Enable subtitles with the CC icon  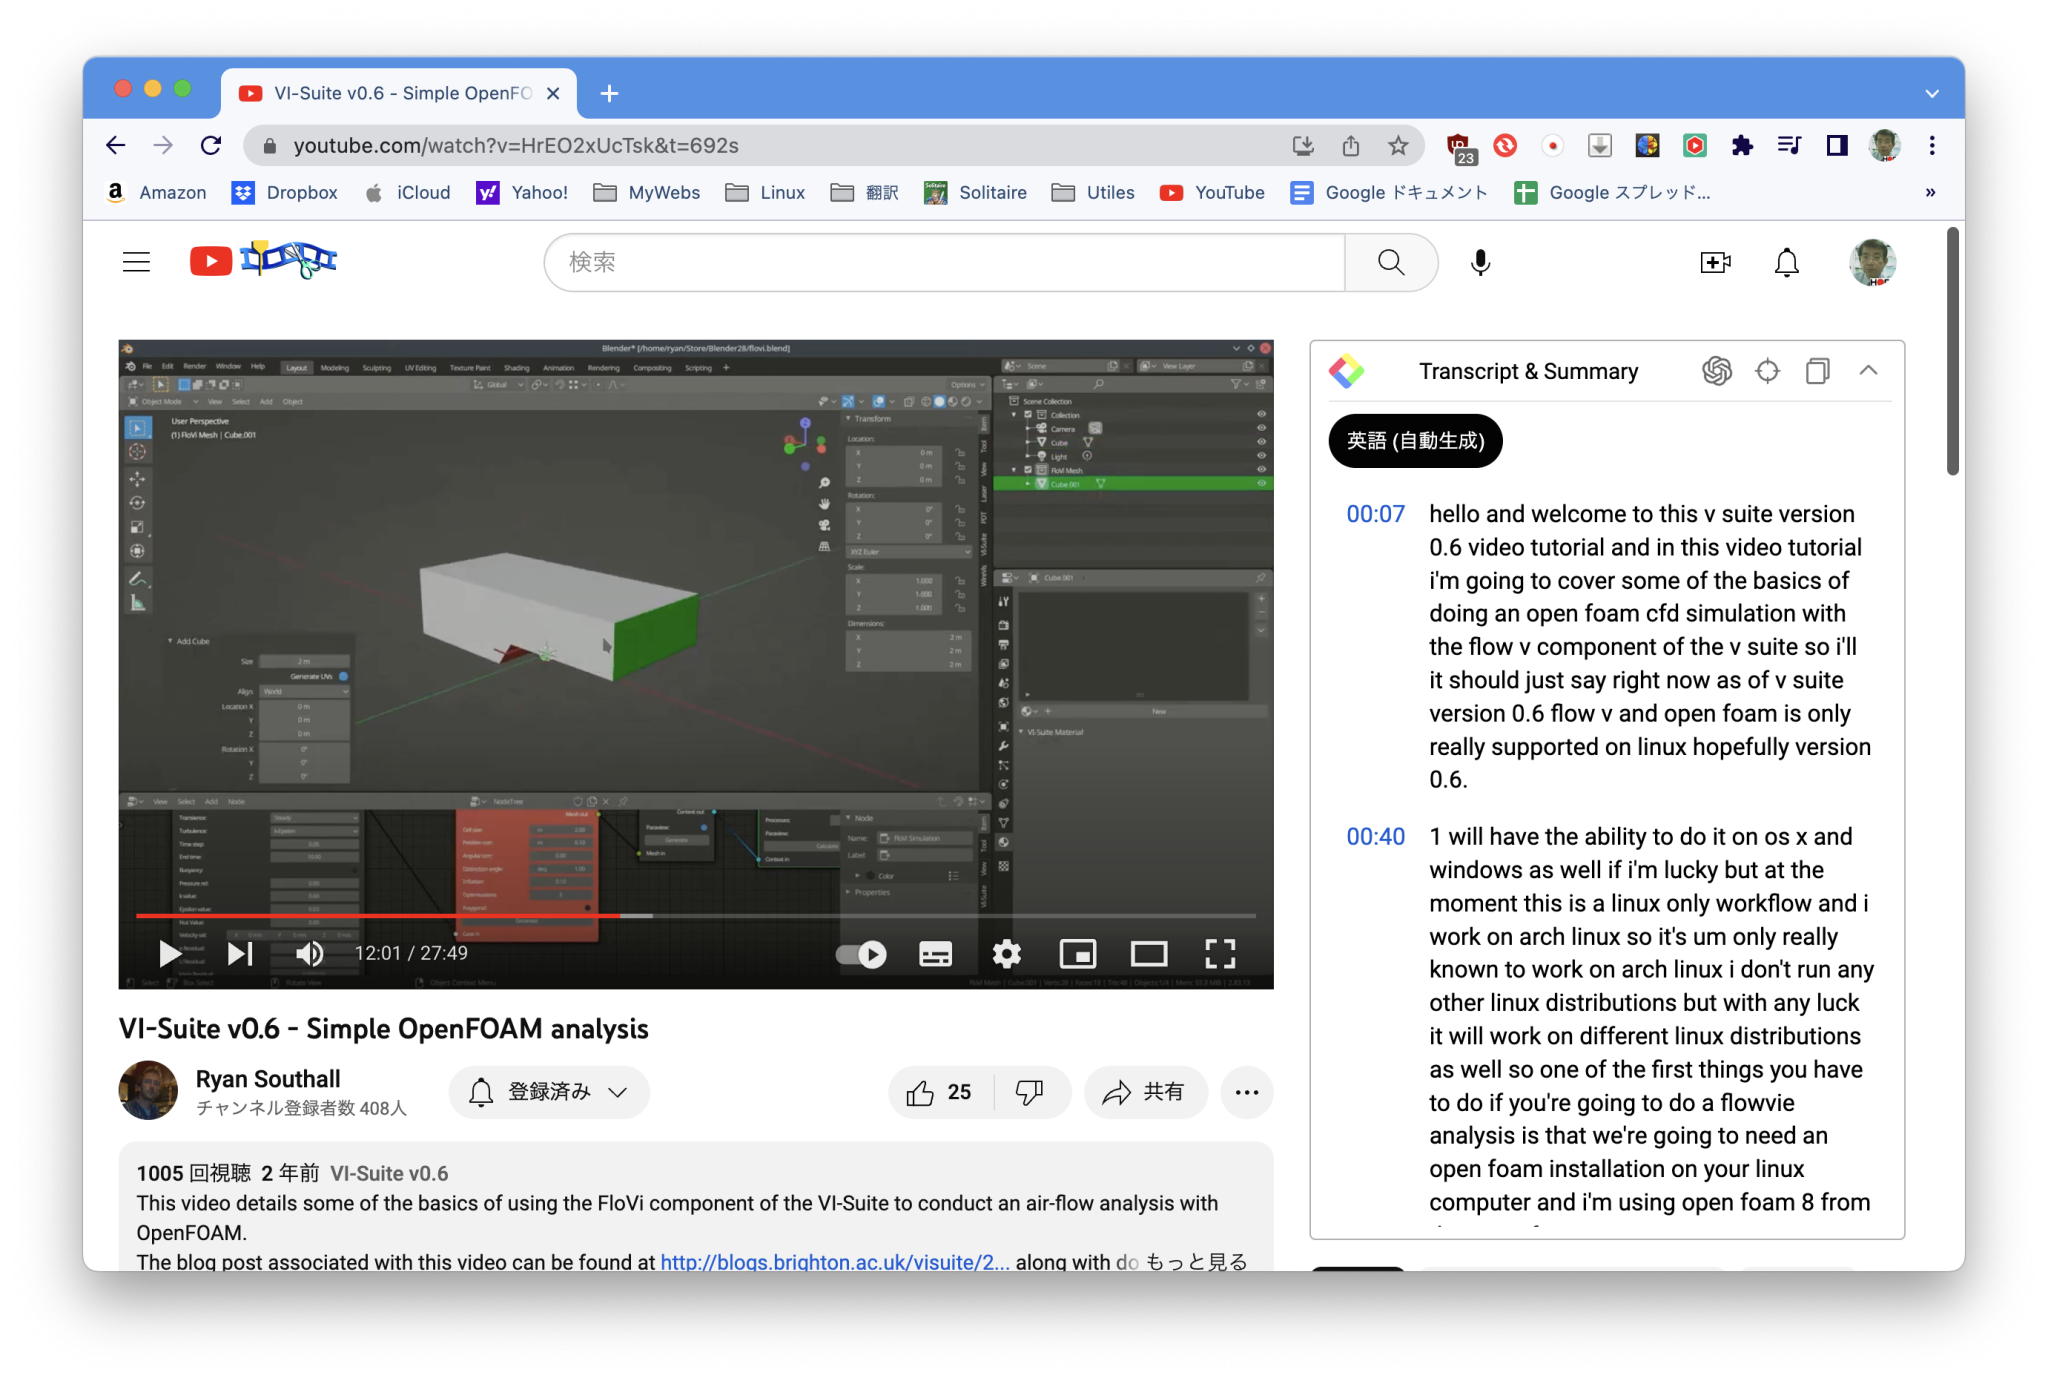[x=935, y=954]
